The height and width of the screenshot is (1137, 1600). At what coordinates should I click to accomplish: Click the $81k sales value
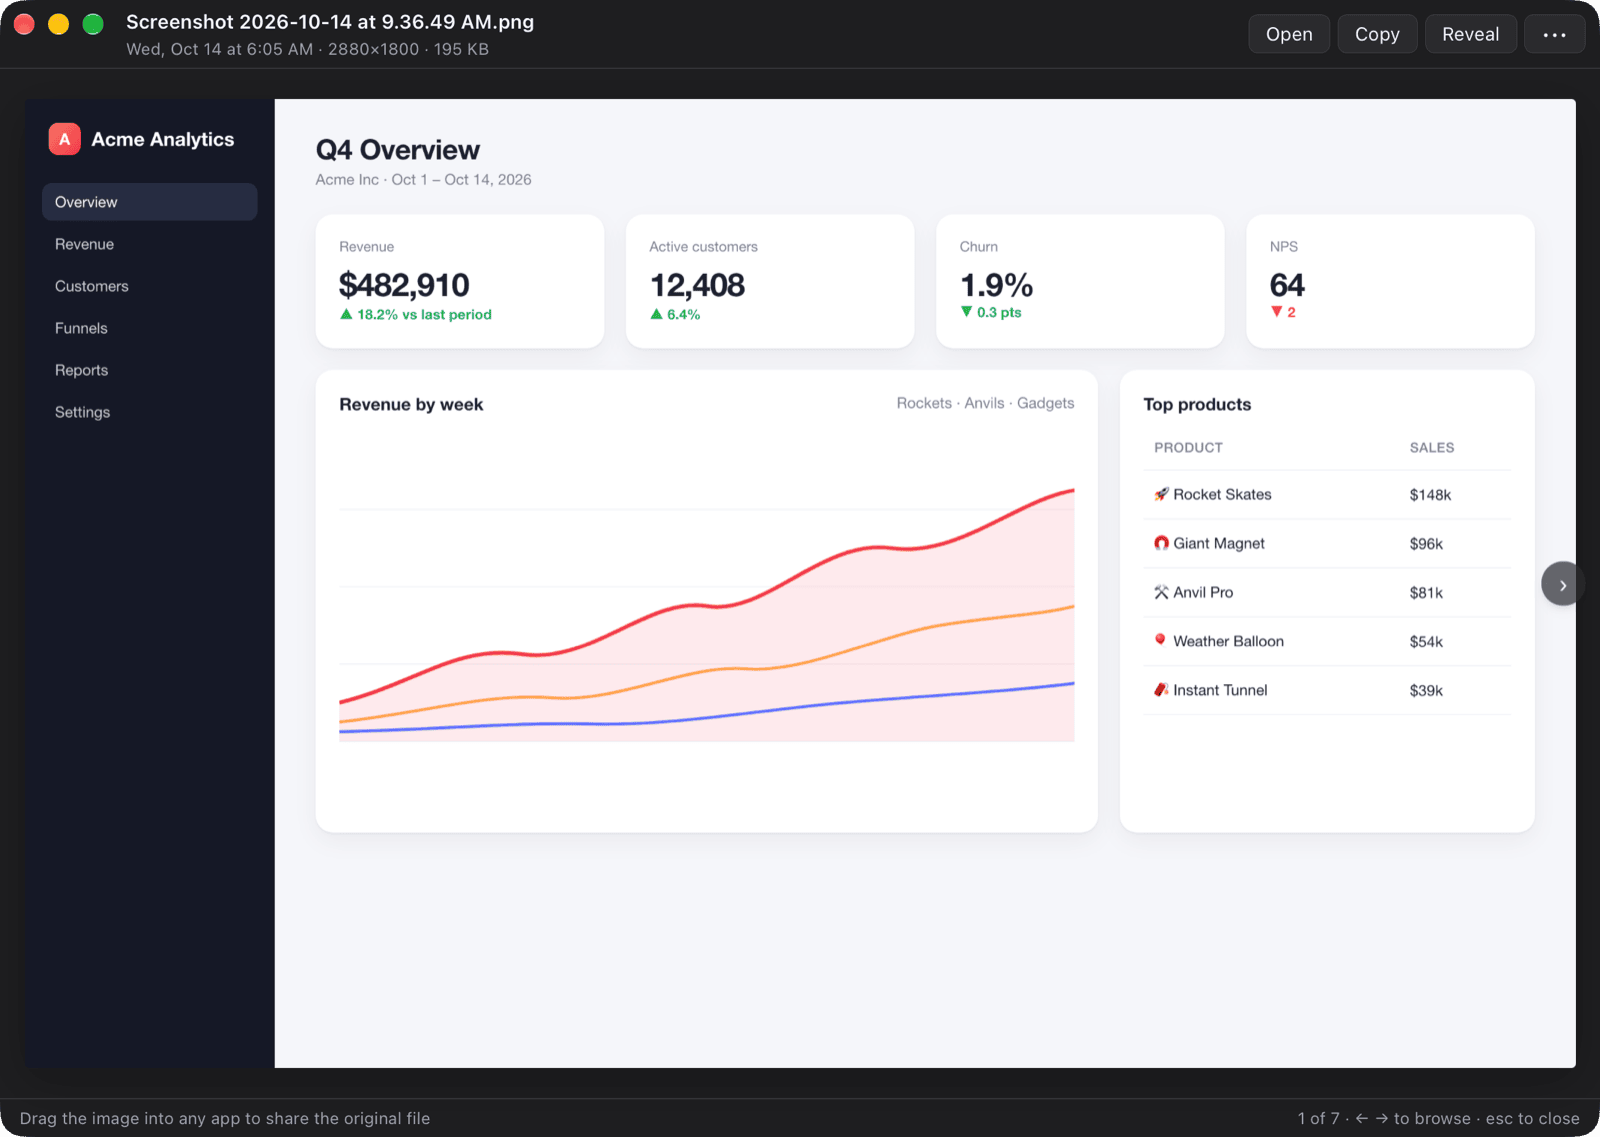coord(1426,593)
